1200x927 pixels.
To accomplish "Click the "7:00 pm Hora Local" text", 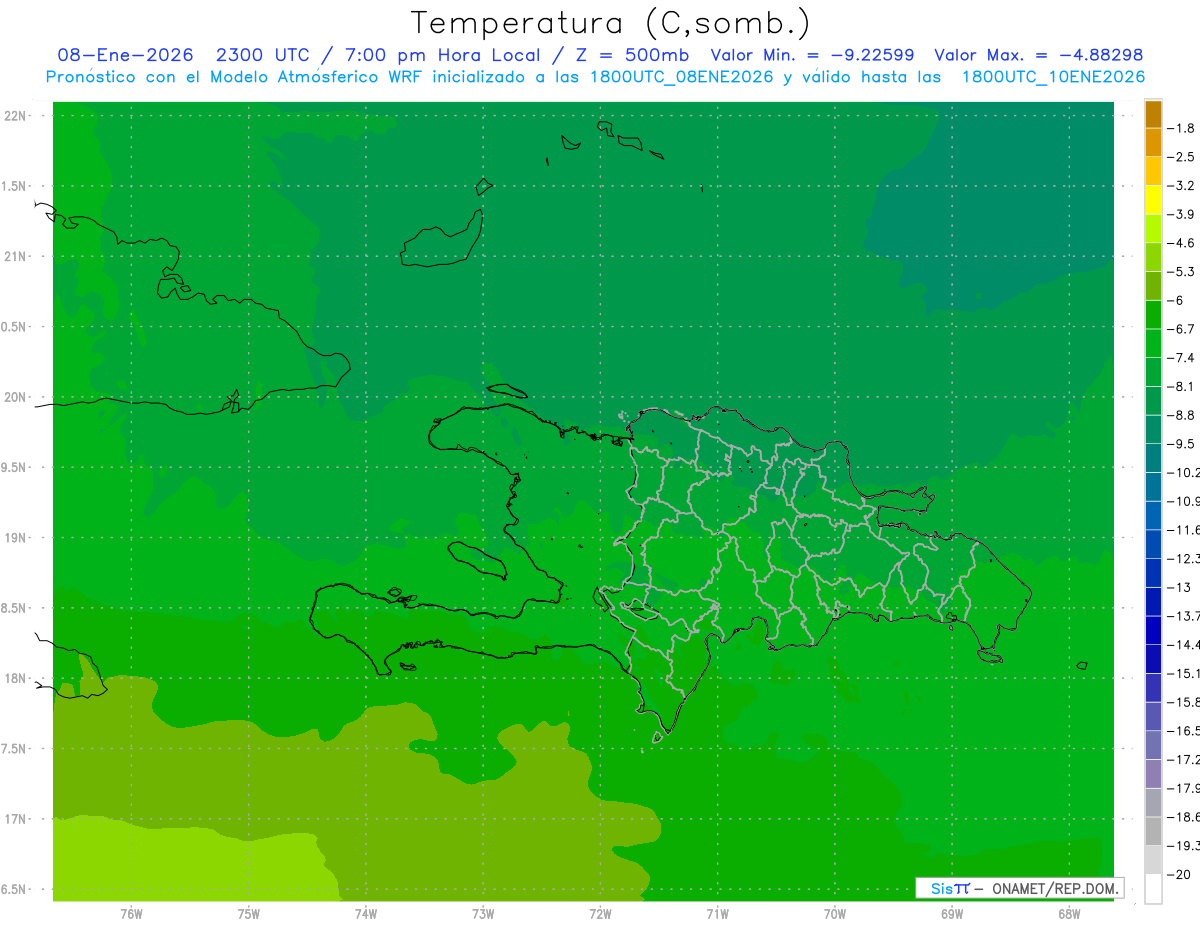I will [442, 55].
